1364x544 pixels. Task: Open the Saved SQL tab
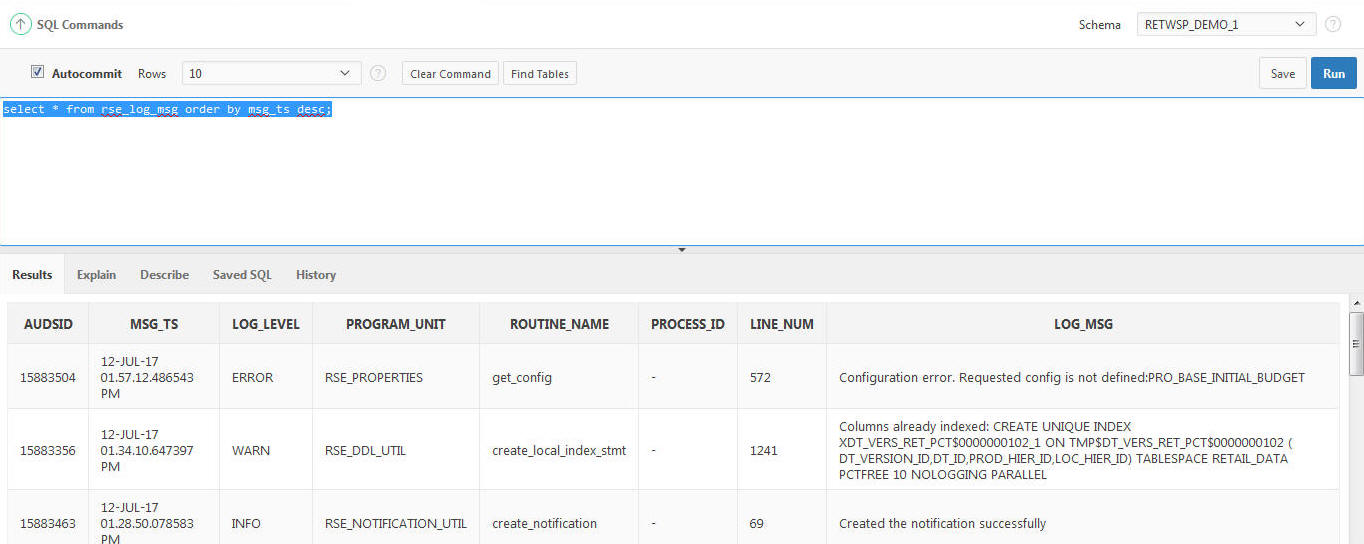point(242,274)
